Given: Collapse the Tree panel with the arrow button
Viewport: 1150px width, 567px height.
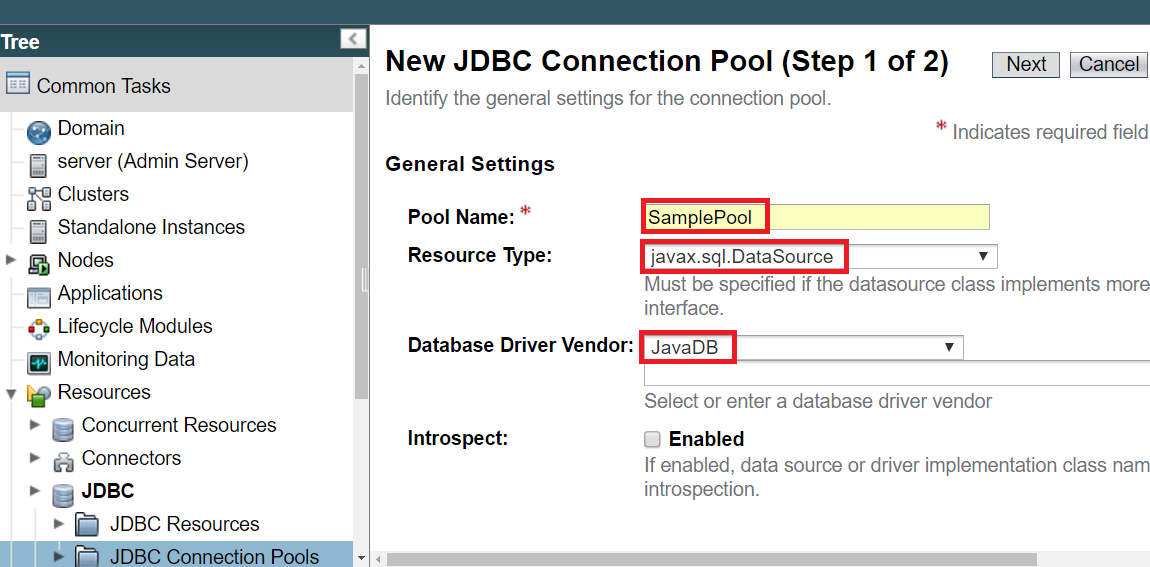Looking at the screenshot, I should tap(353, 39).
